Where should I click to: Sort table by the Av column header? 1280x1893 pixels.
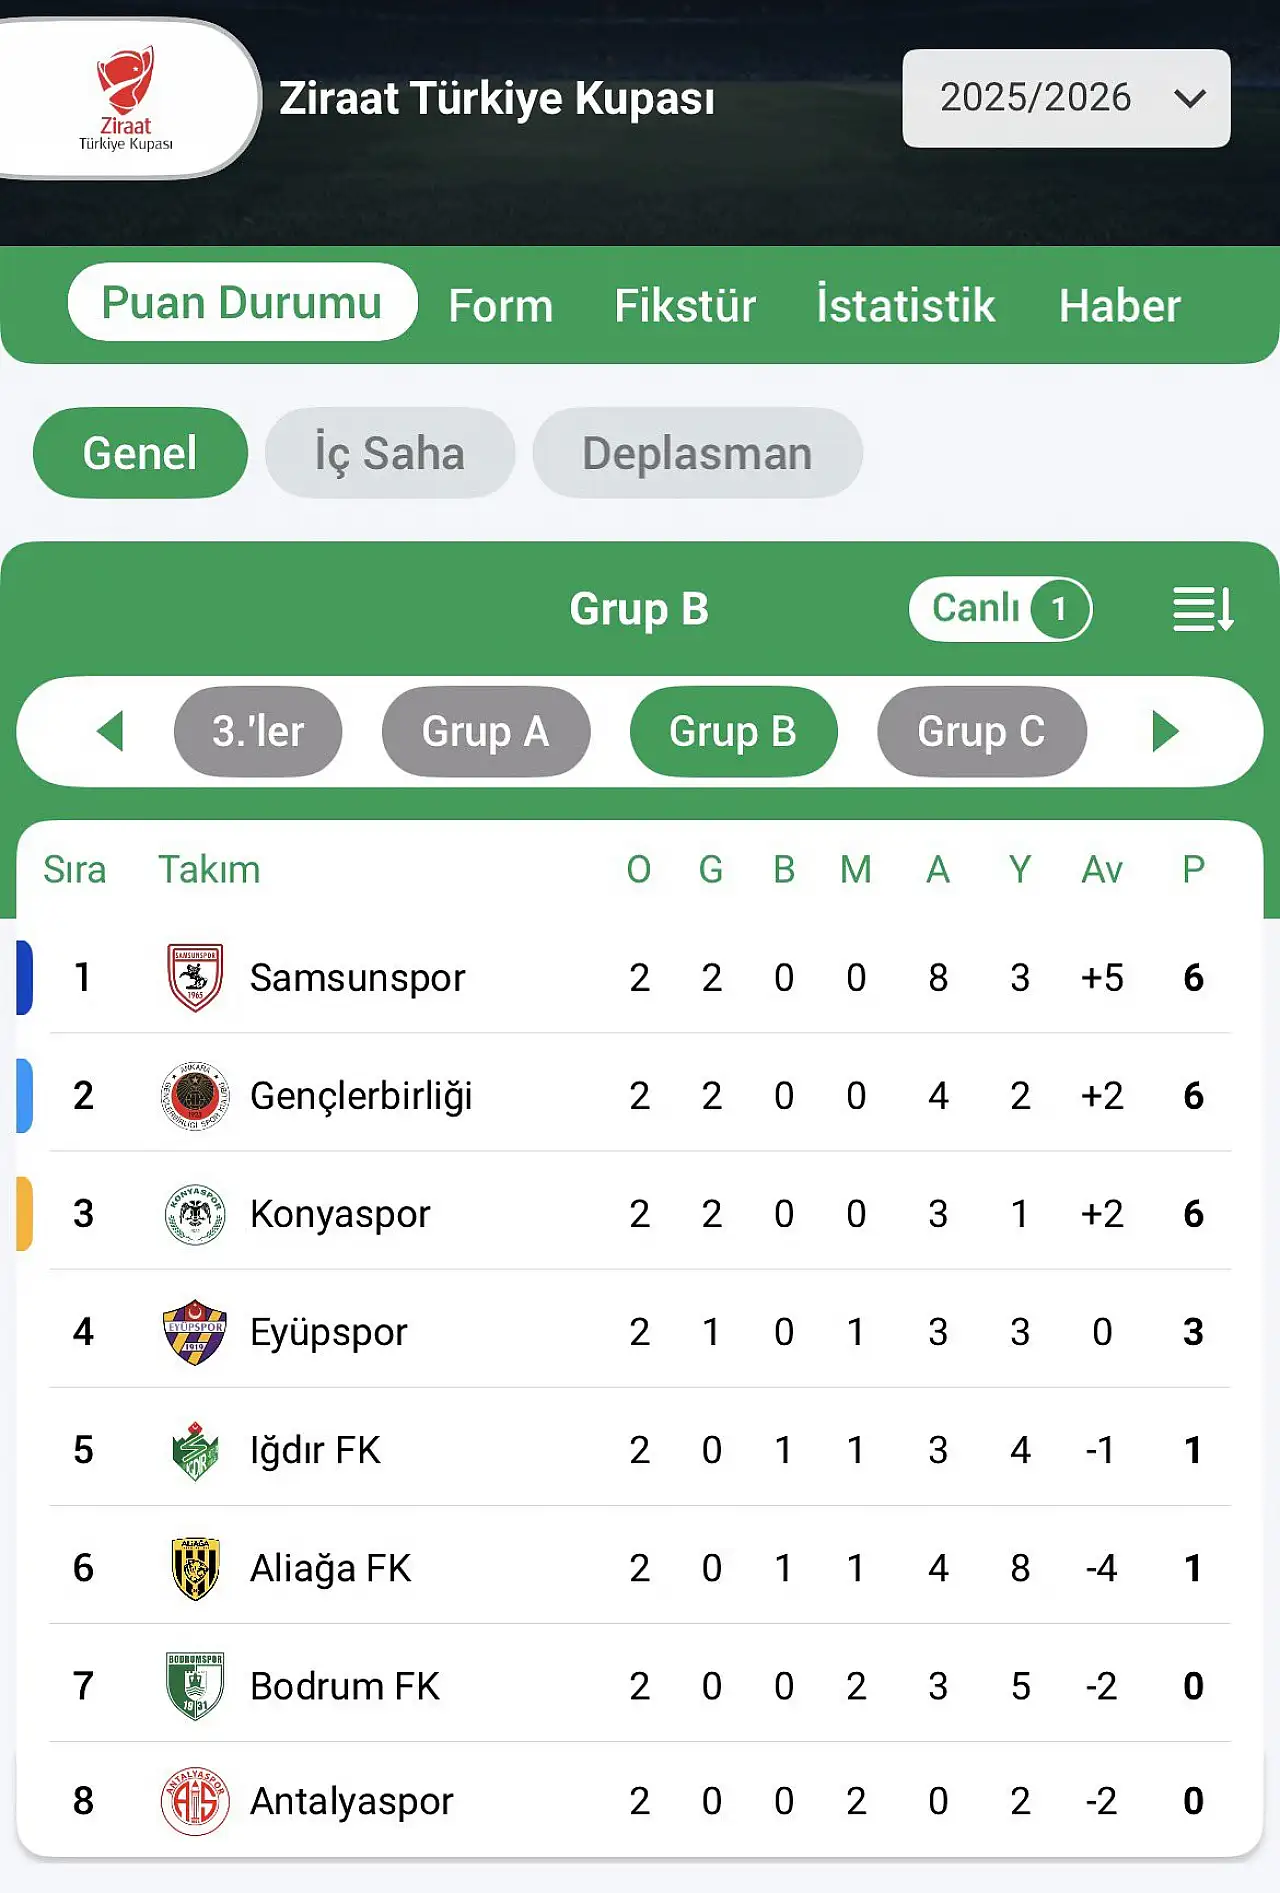[1102, 869]
